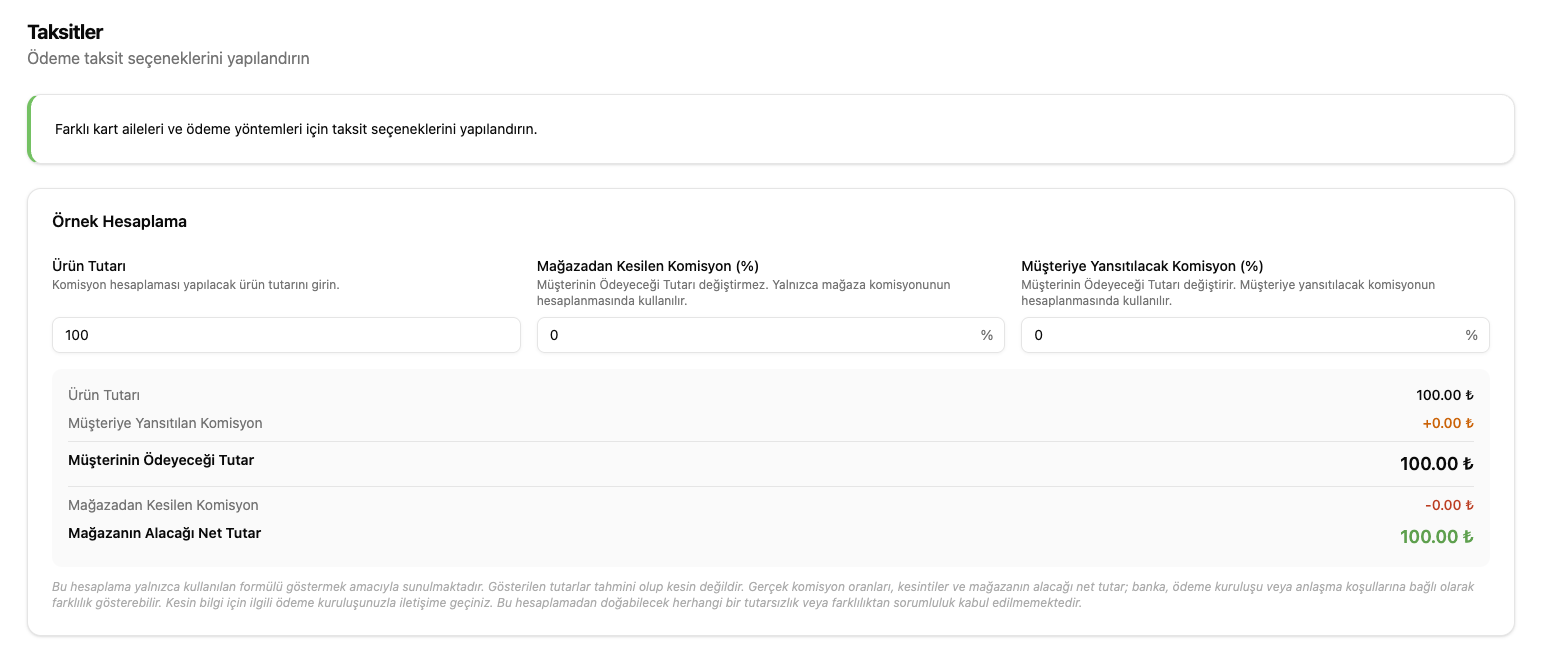Image resolution: width=1542 pixels, height=655 pixels.
Task: Click the red -0.00 ₺ commission value
Action: [x=1449, y=505]
